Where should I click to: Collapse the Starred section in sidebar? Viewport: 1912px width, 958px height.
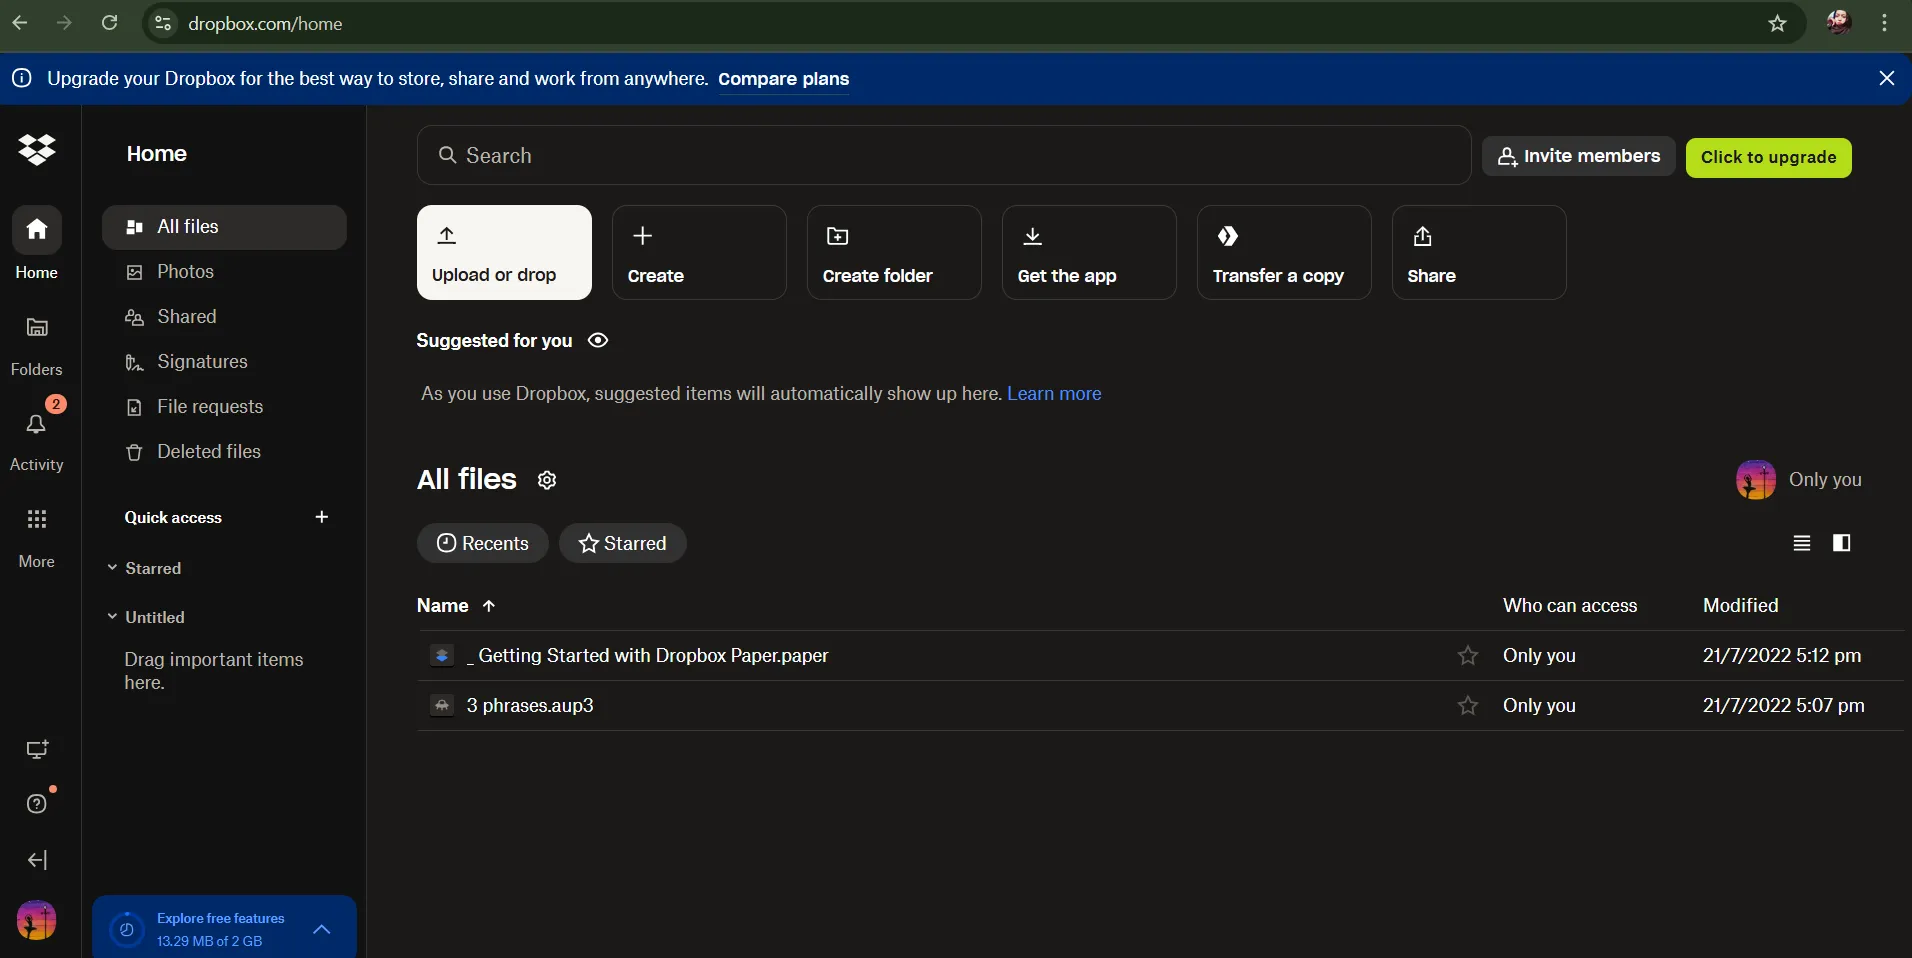(x=112, y=567)
